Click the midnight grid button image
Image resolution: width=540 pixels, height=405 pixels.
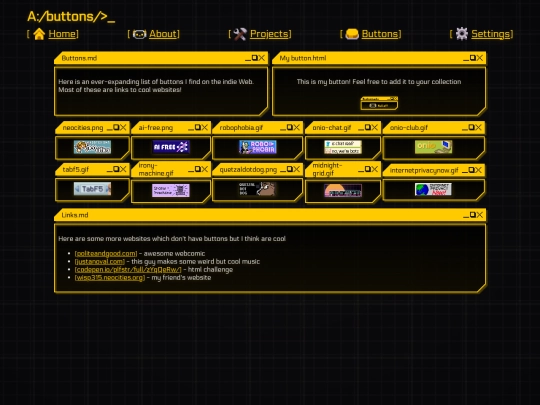(343, 190)
